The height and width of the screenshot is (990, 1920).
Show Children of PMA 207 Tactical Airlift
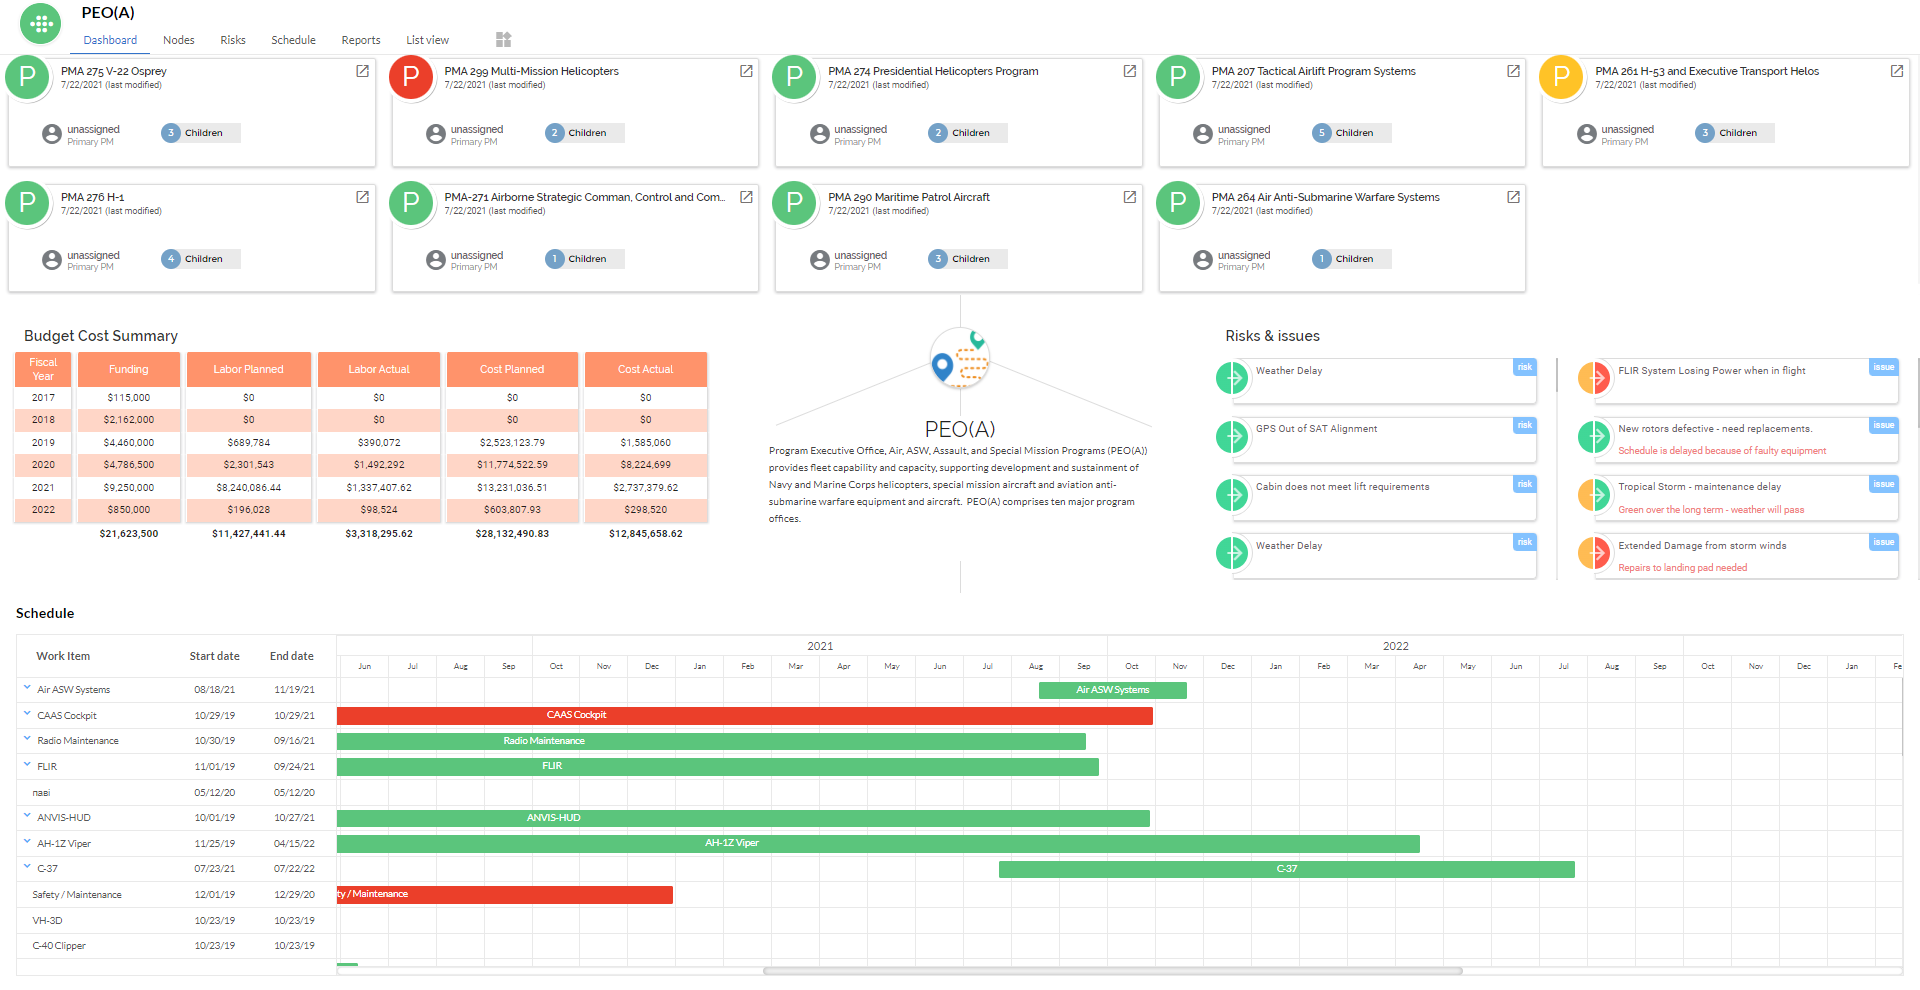point(1352,133)
